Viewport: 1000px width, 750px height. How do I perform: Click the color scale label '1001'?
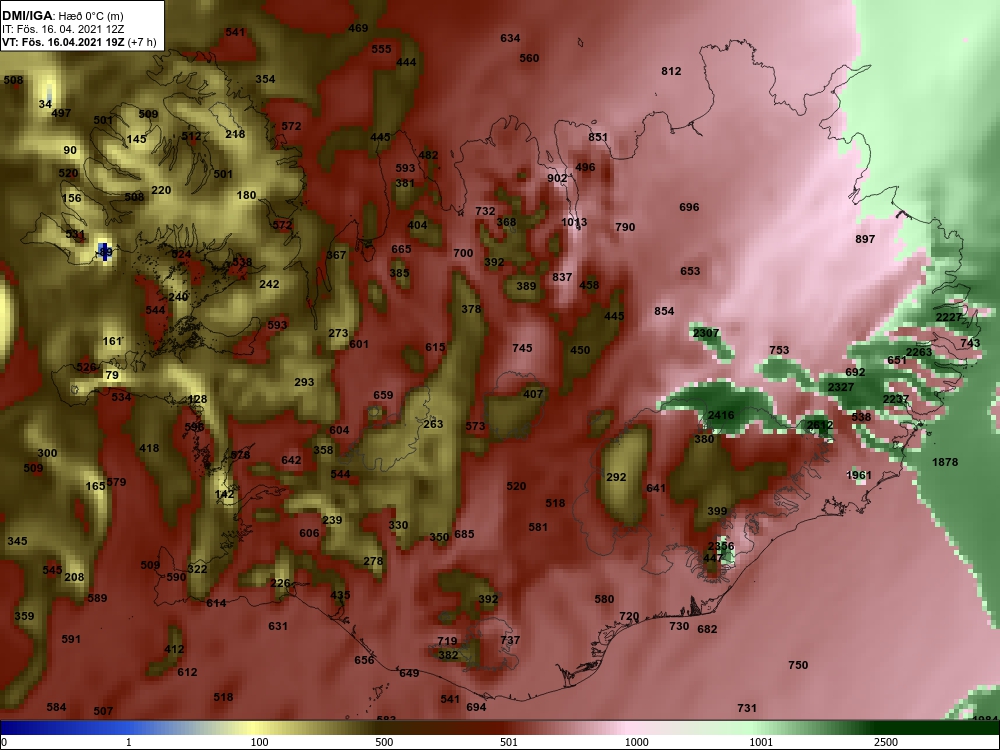pyautogui.click(x=761, y=742)
